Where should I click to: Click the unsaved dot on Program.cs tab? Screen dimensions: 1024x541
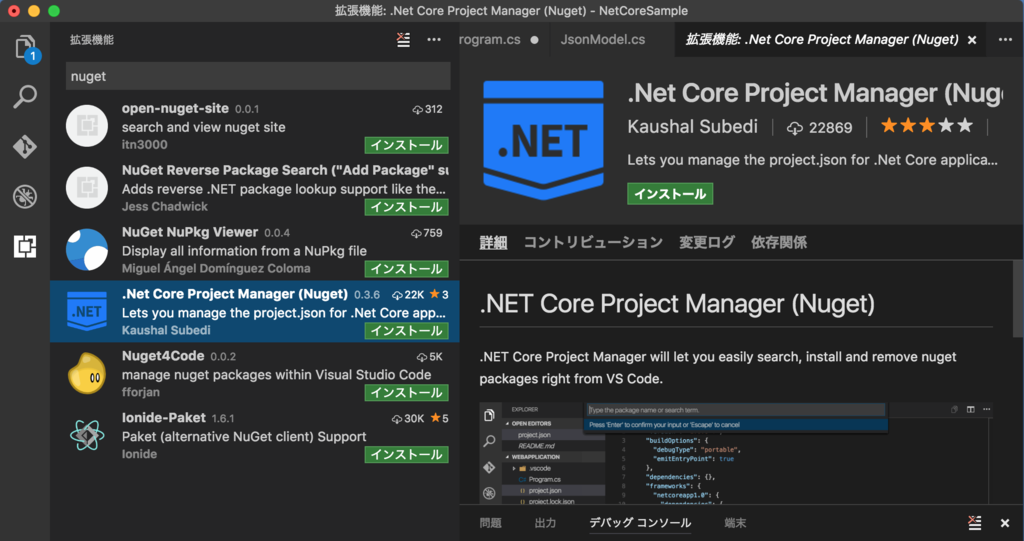(x=534, y=40)
